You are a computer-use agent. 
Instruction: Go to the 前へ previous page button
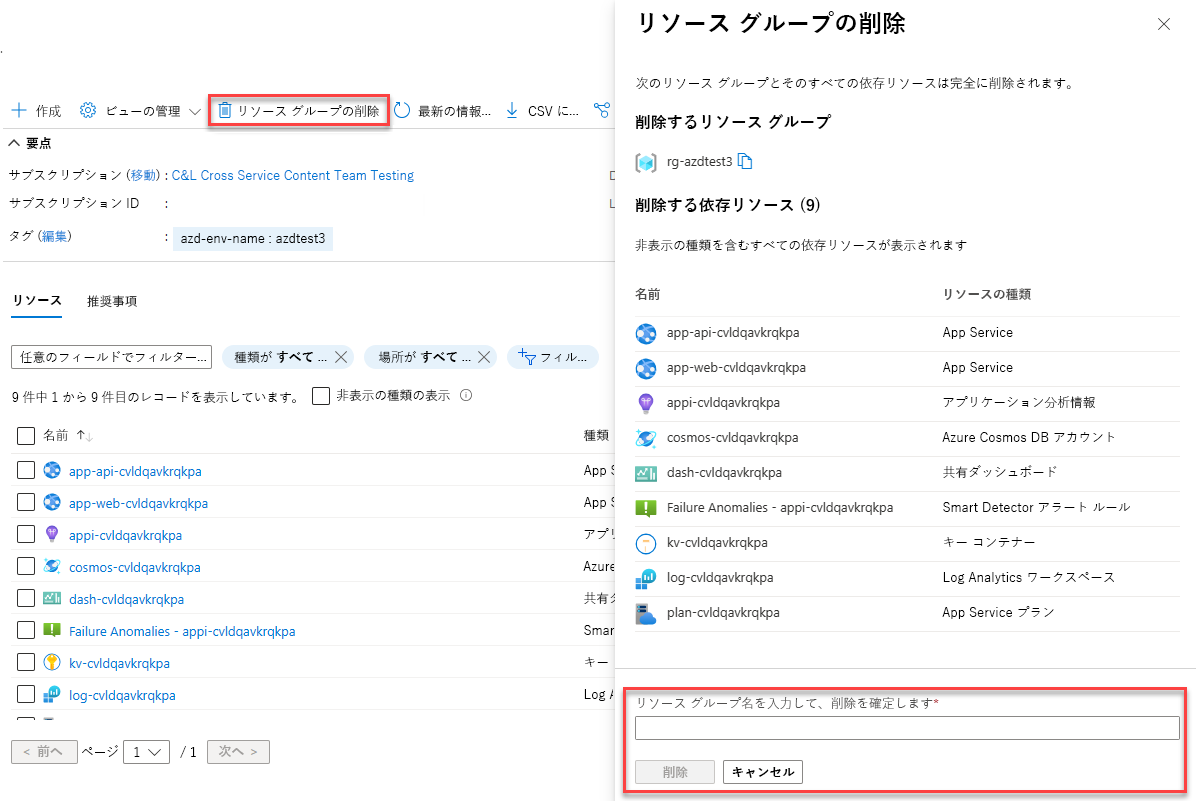44,751
